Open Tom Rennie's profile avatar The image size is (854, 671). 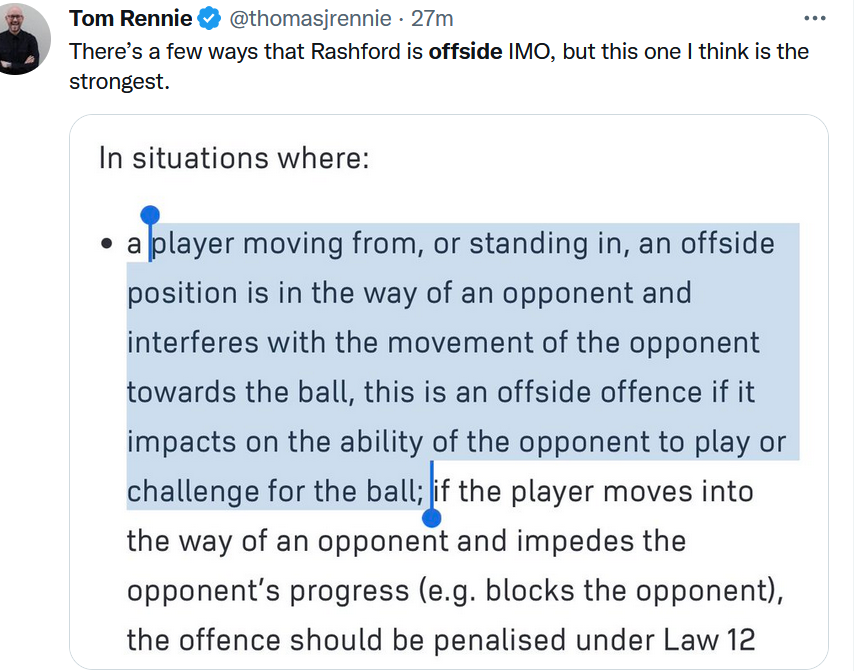pyautogui.click(x=22, y=42)
